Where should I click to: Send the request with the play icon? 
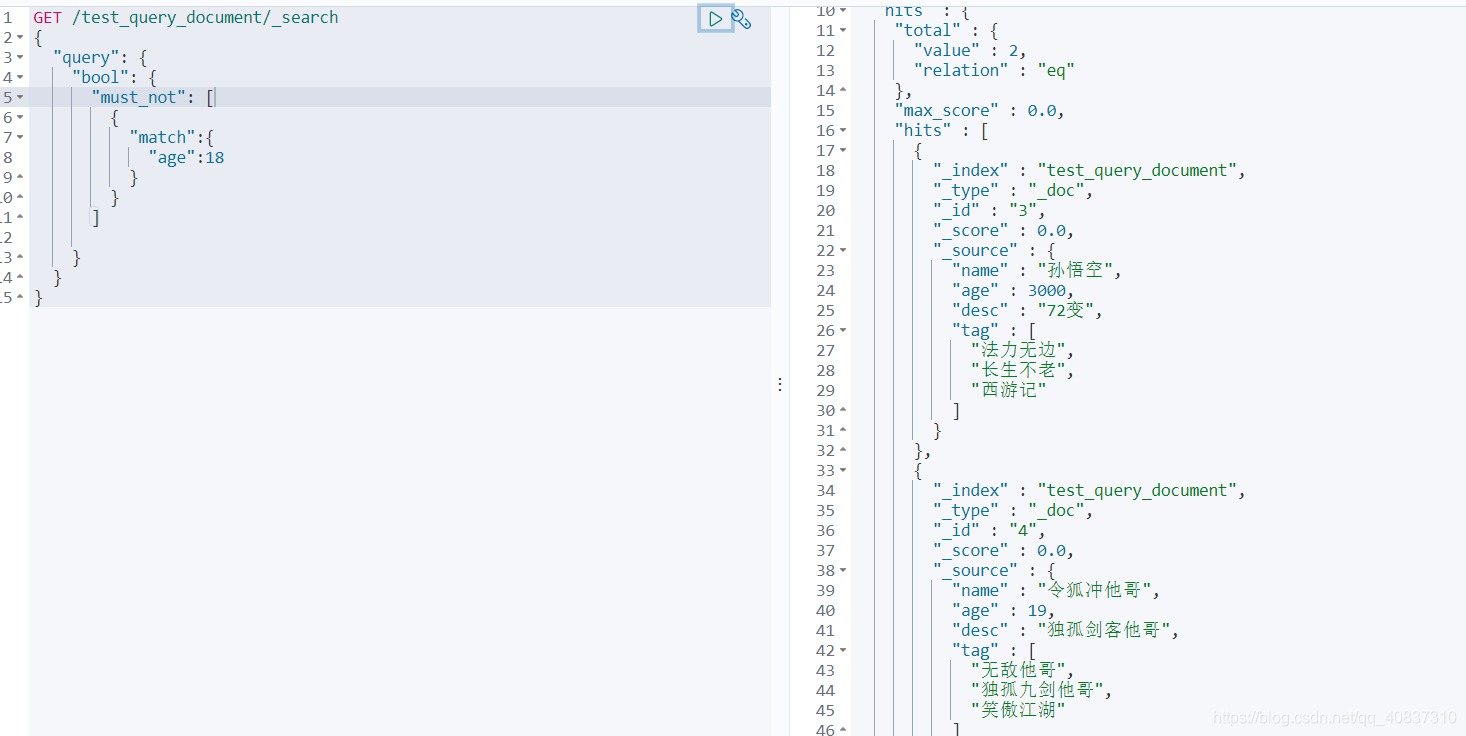pos(715,18)
